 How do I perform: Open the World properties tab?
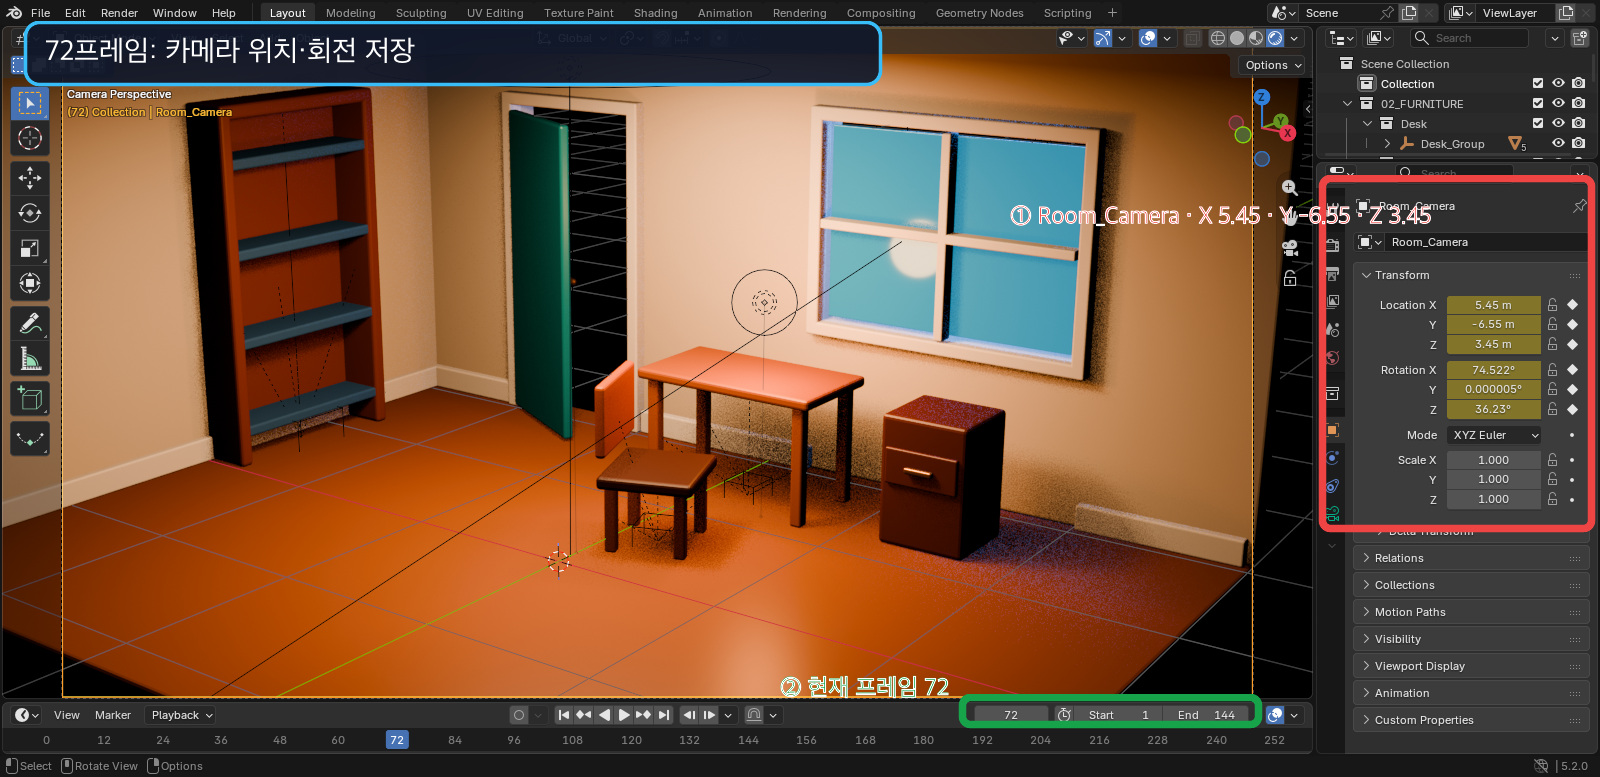pyautogui.click(x=1332, y=358)
